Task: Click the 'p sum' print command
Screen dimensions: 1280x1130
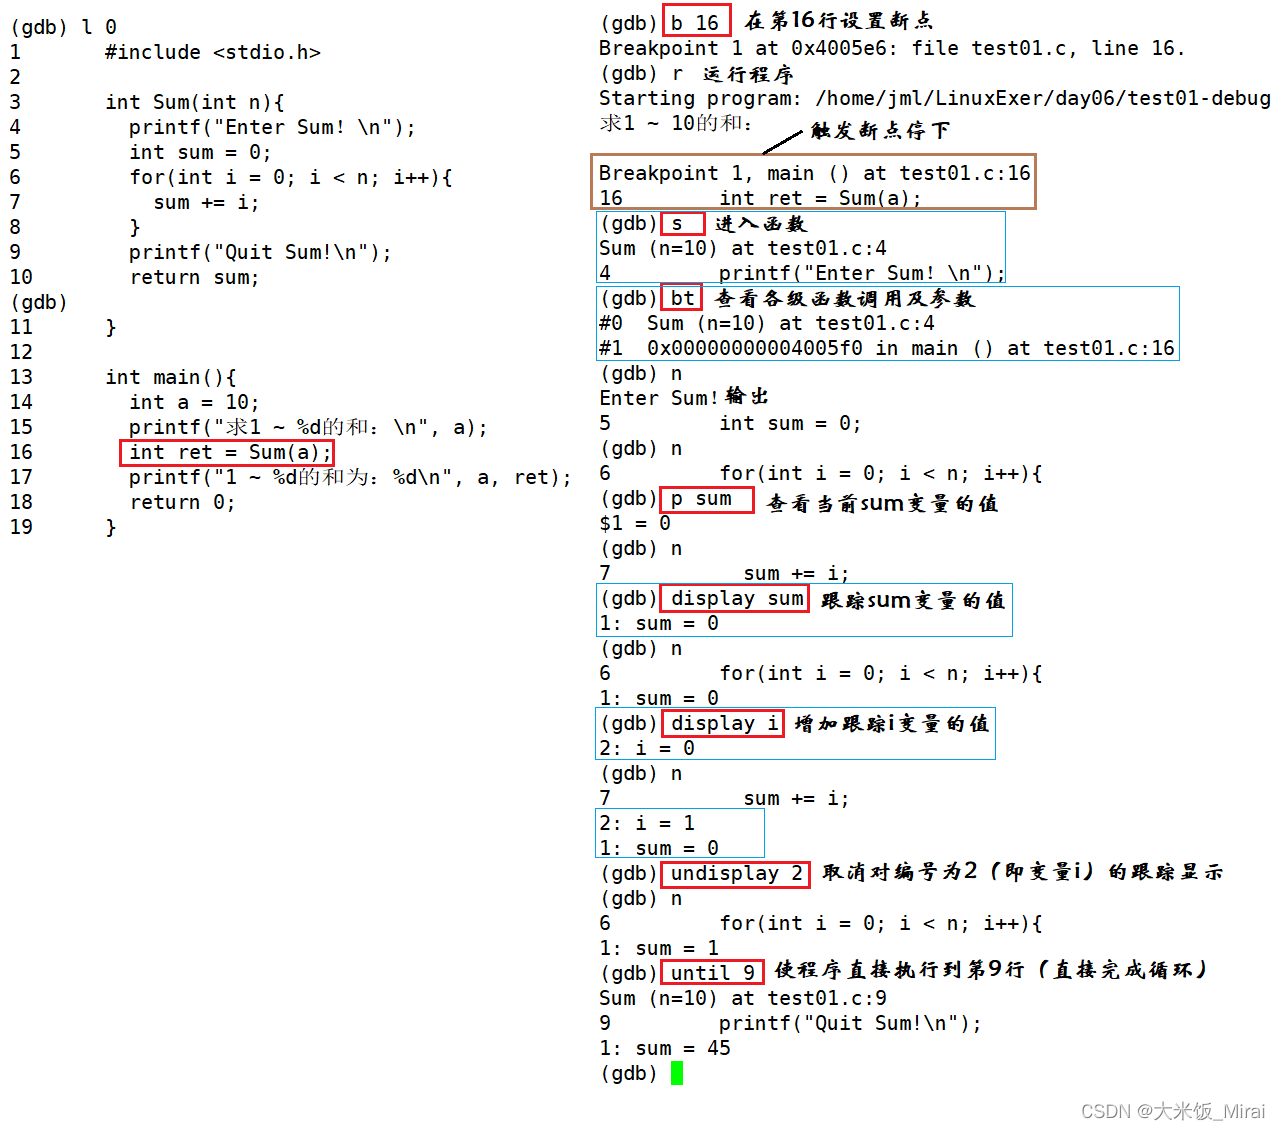Action: 701,498
